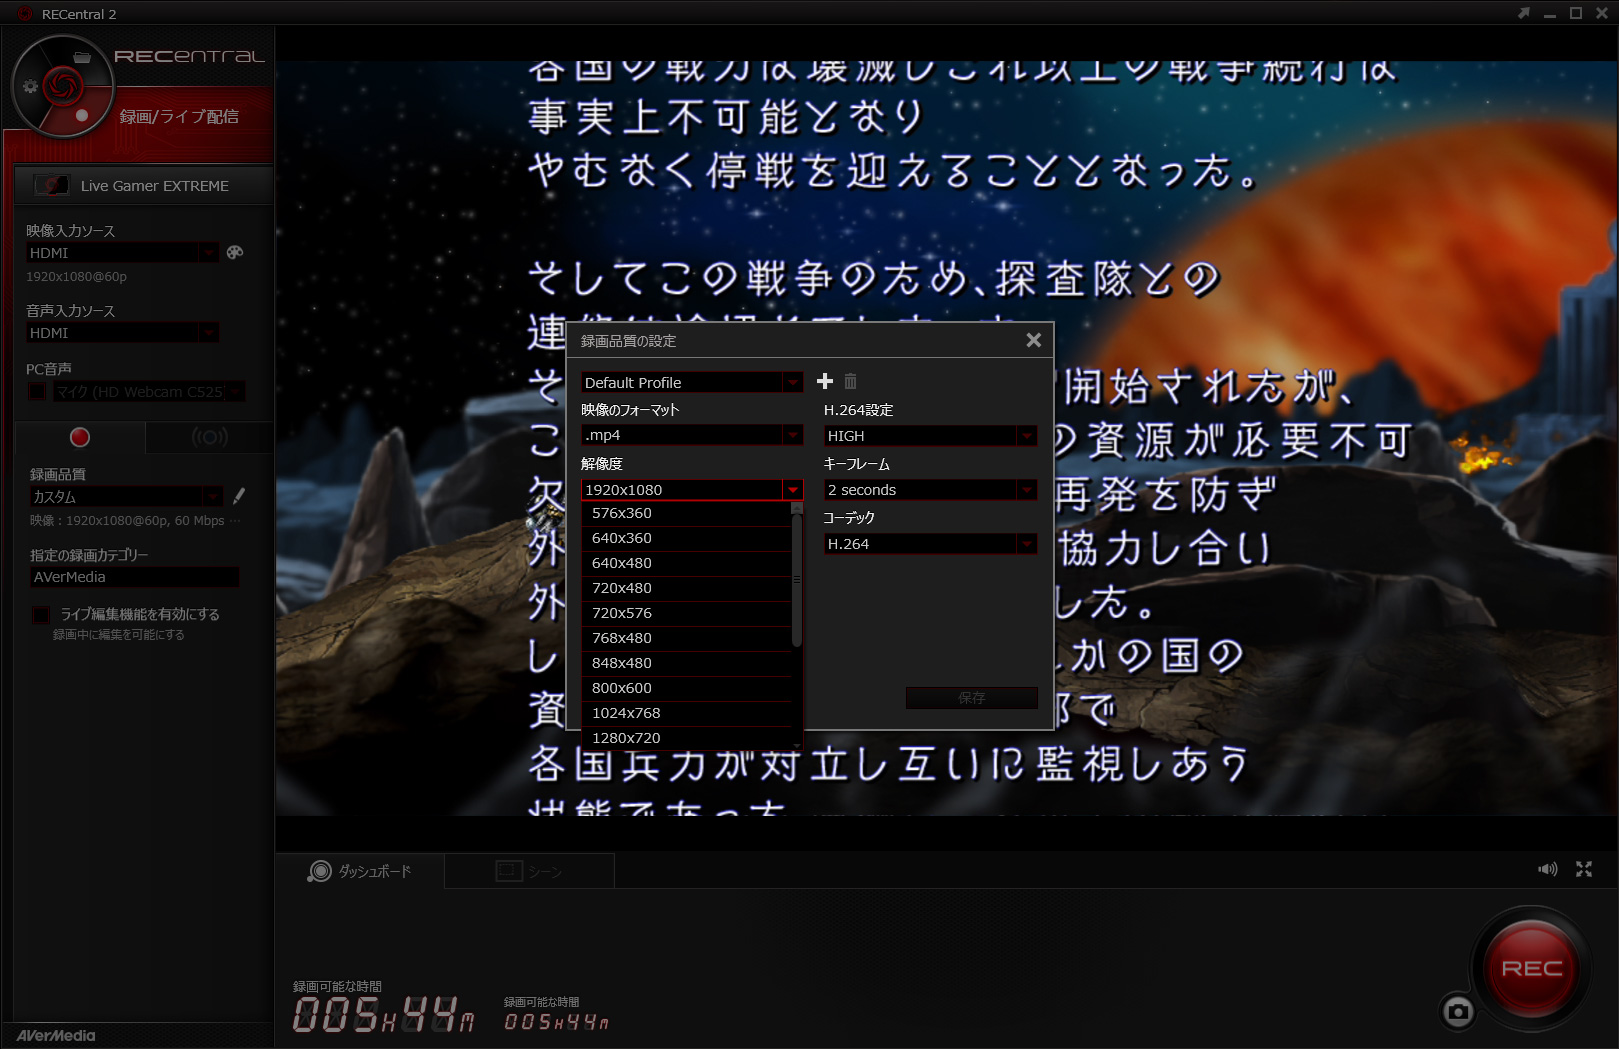Open the recording quality カスタム dropdown
Image resolution: width=1619 pixels, height=1049 pixels.
pos(126,497)
